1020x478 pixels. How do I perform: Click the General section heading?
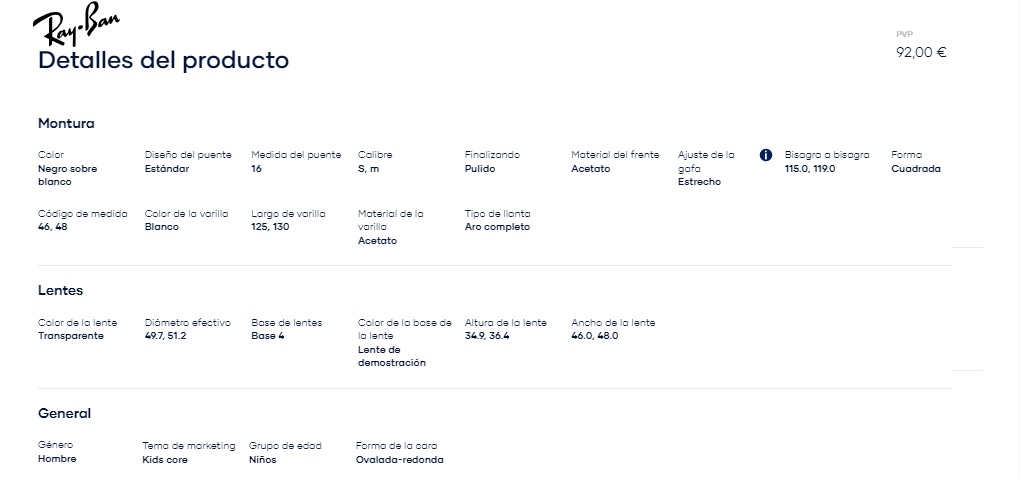[64, 414]
